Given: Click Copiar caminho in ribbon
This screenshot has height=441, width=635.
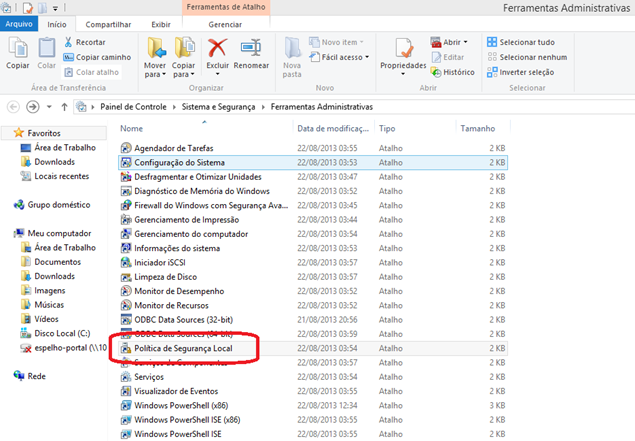Looking at the screenshot, I should coord(97,57).
